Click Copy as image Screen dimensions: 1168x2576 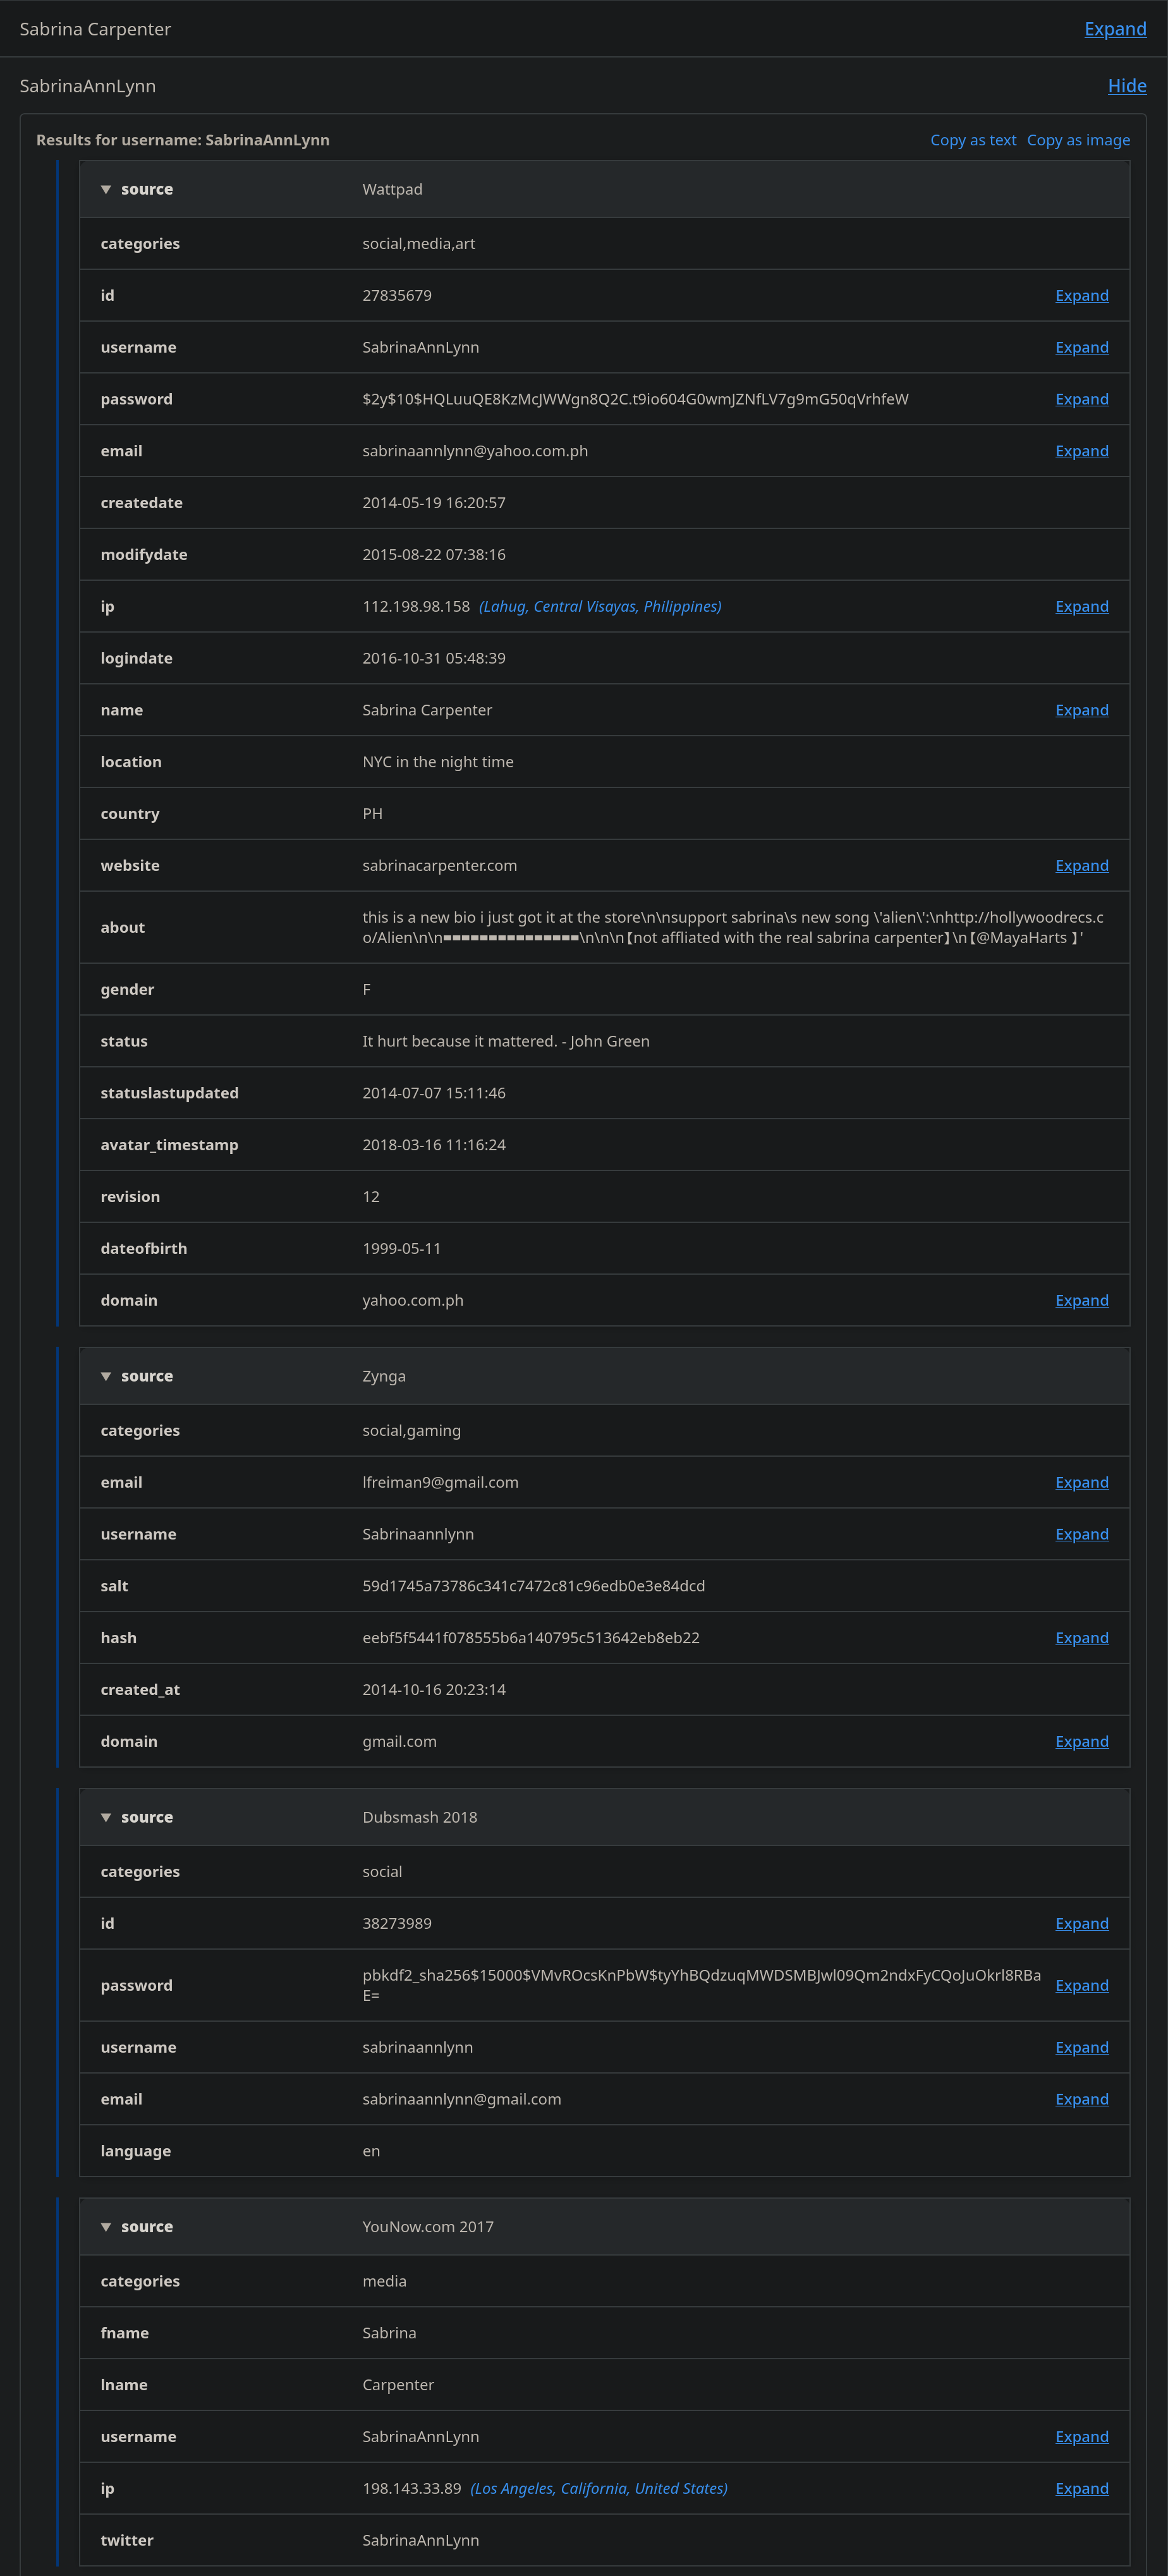click(x=1077, y=140)
